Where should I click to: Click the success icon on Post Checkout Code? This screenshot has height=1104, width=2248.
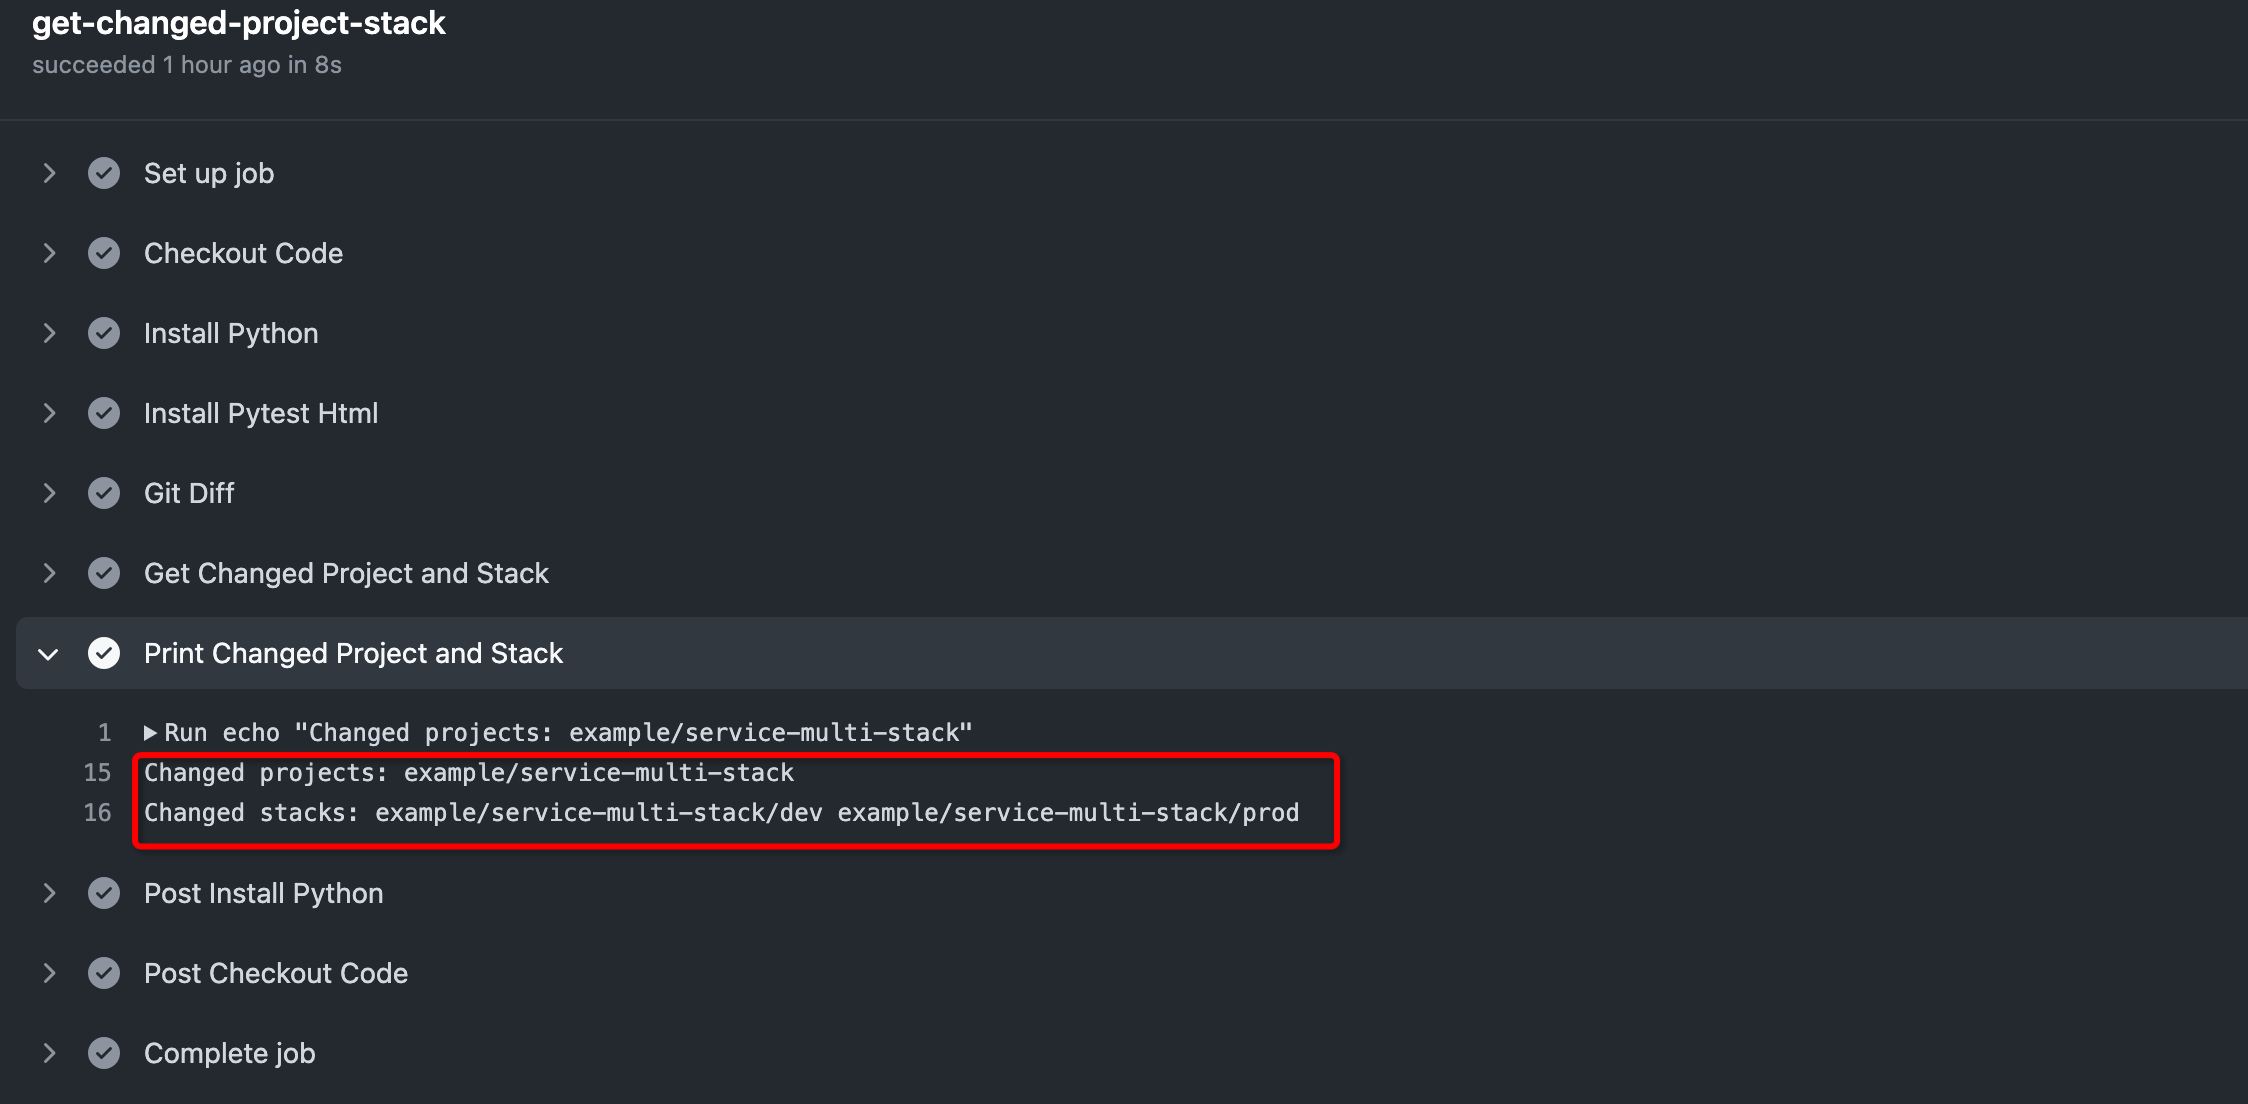(x=104, y=973)
